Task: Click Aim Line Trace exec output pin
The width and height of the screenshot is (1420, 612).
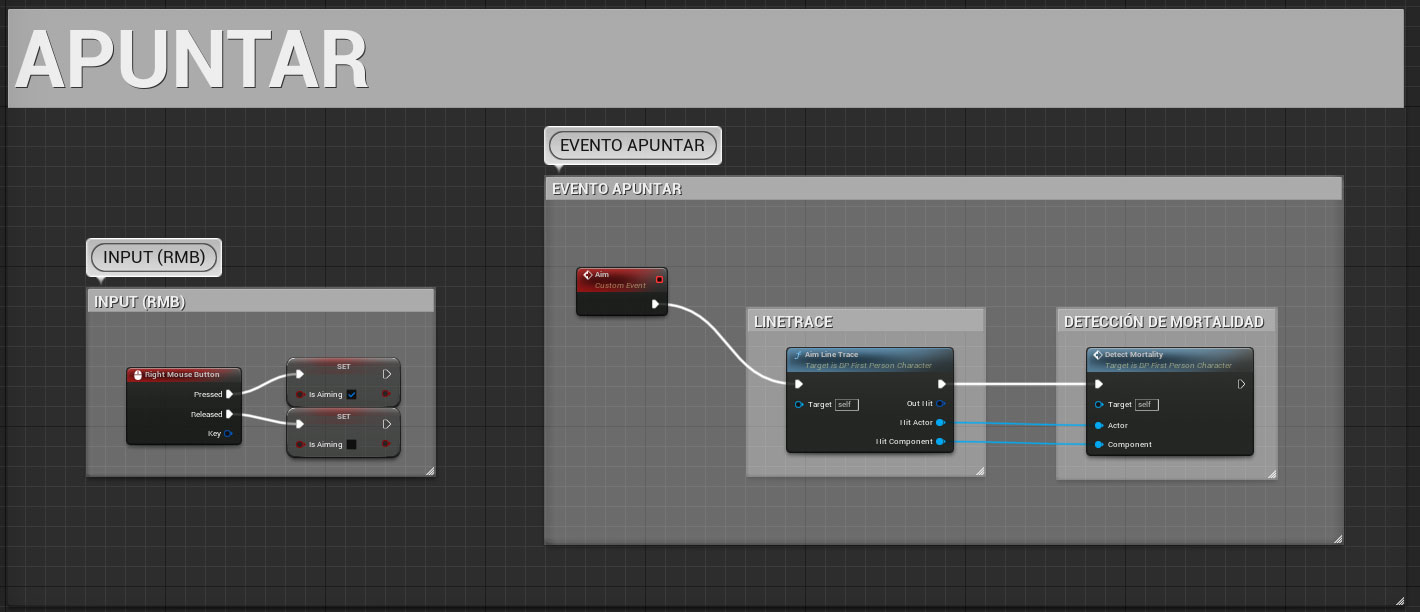Action: click(x=941, y=384)
